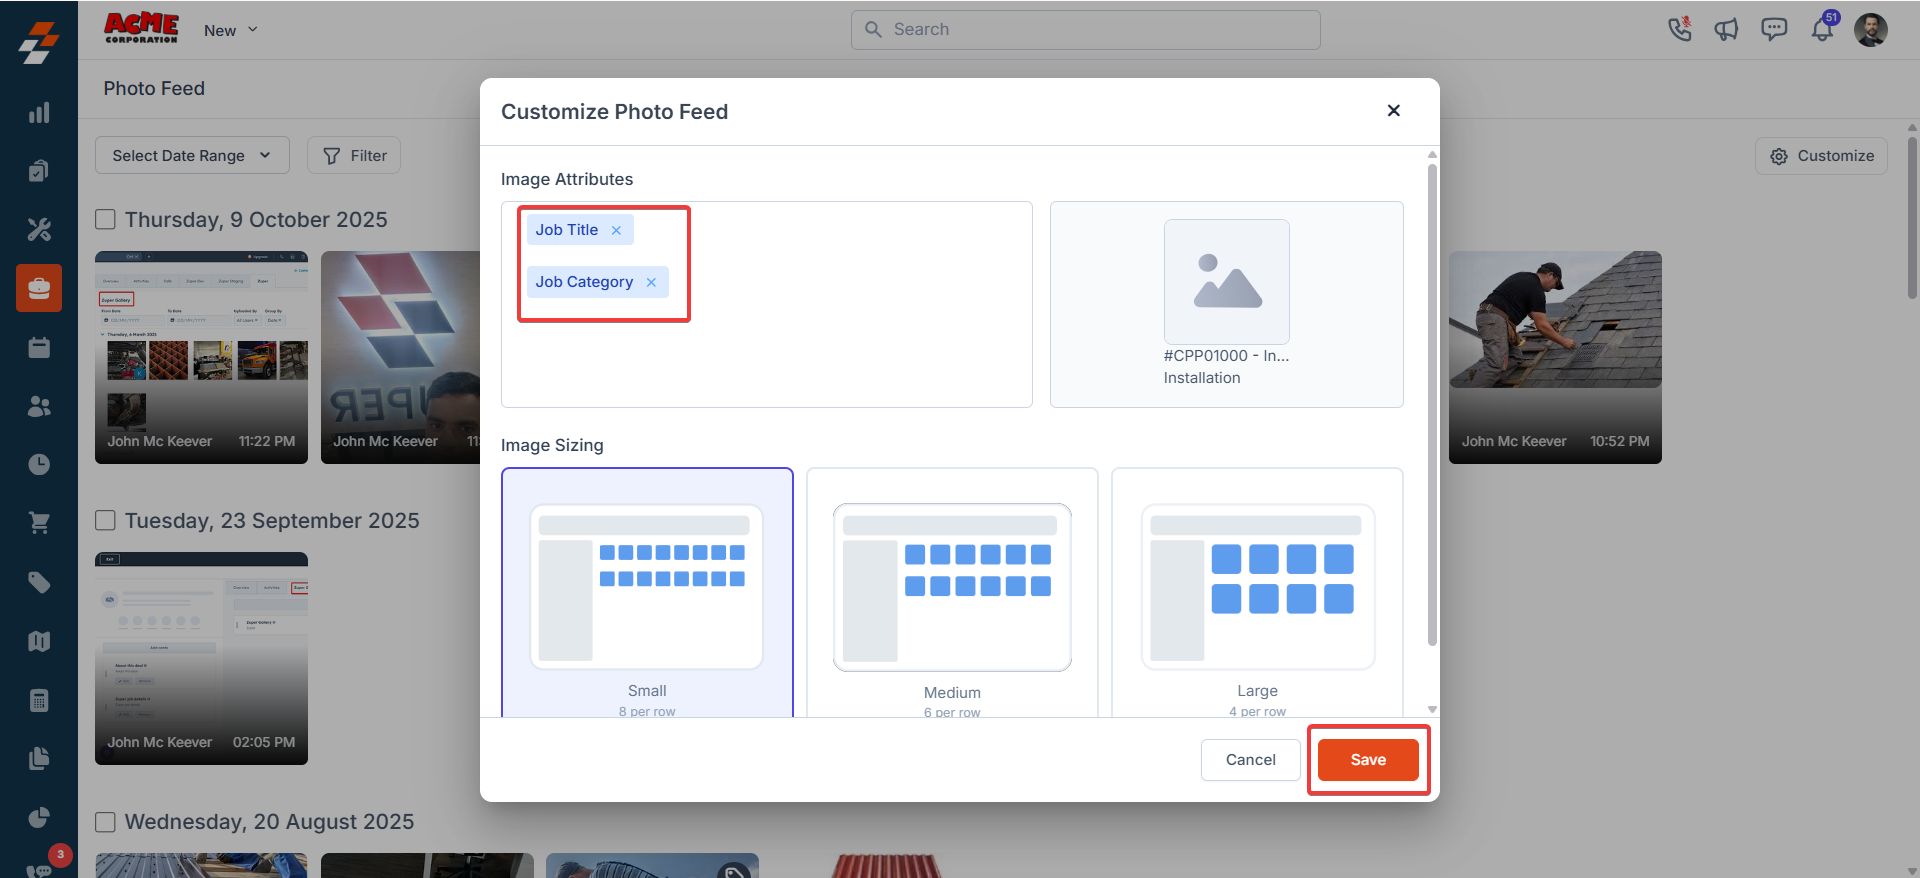Click the Installation preview text

[x=1202, y=378]
